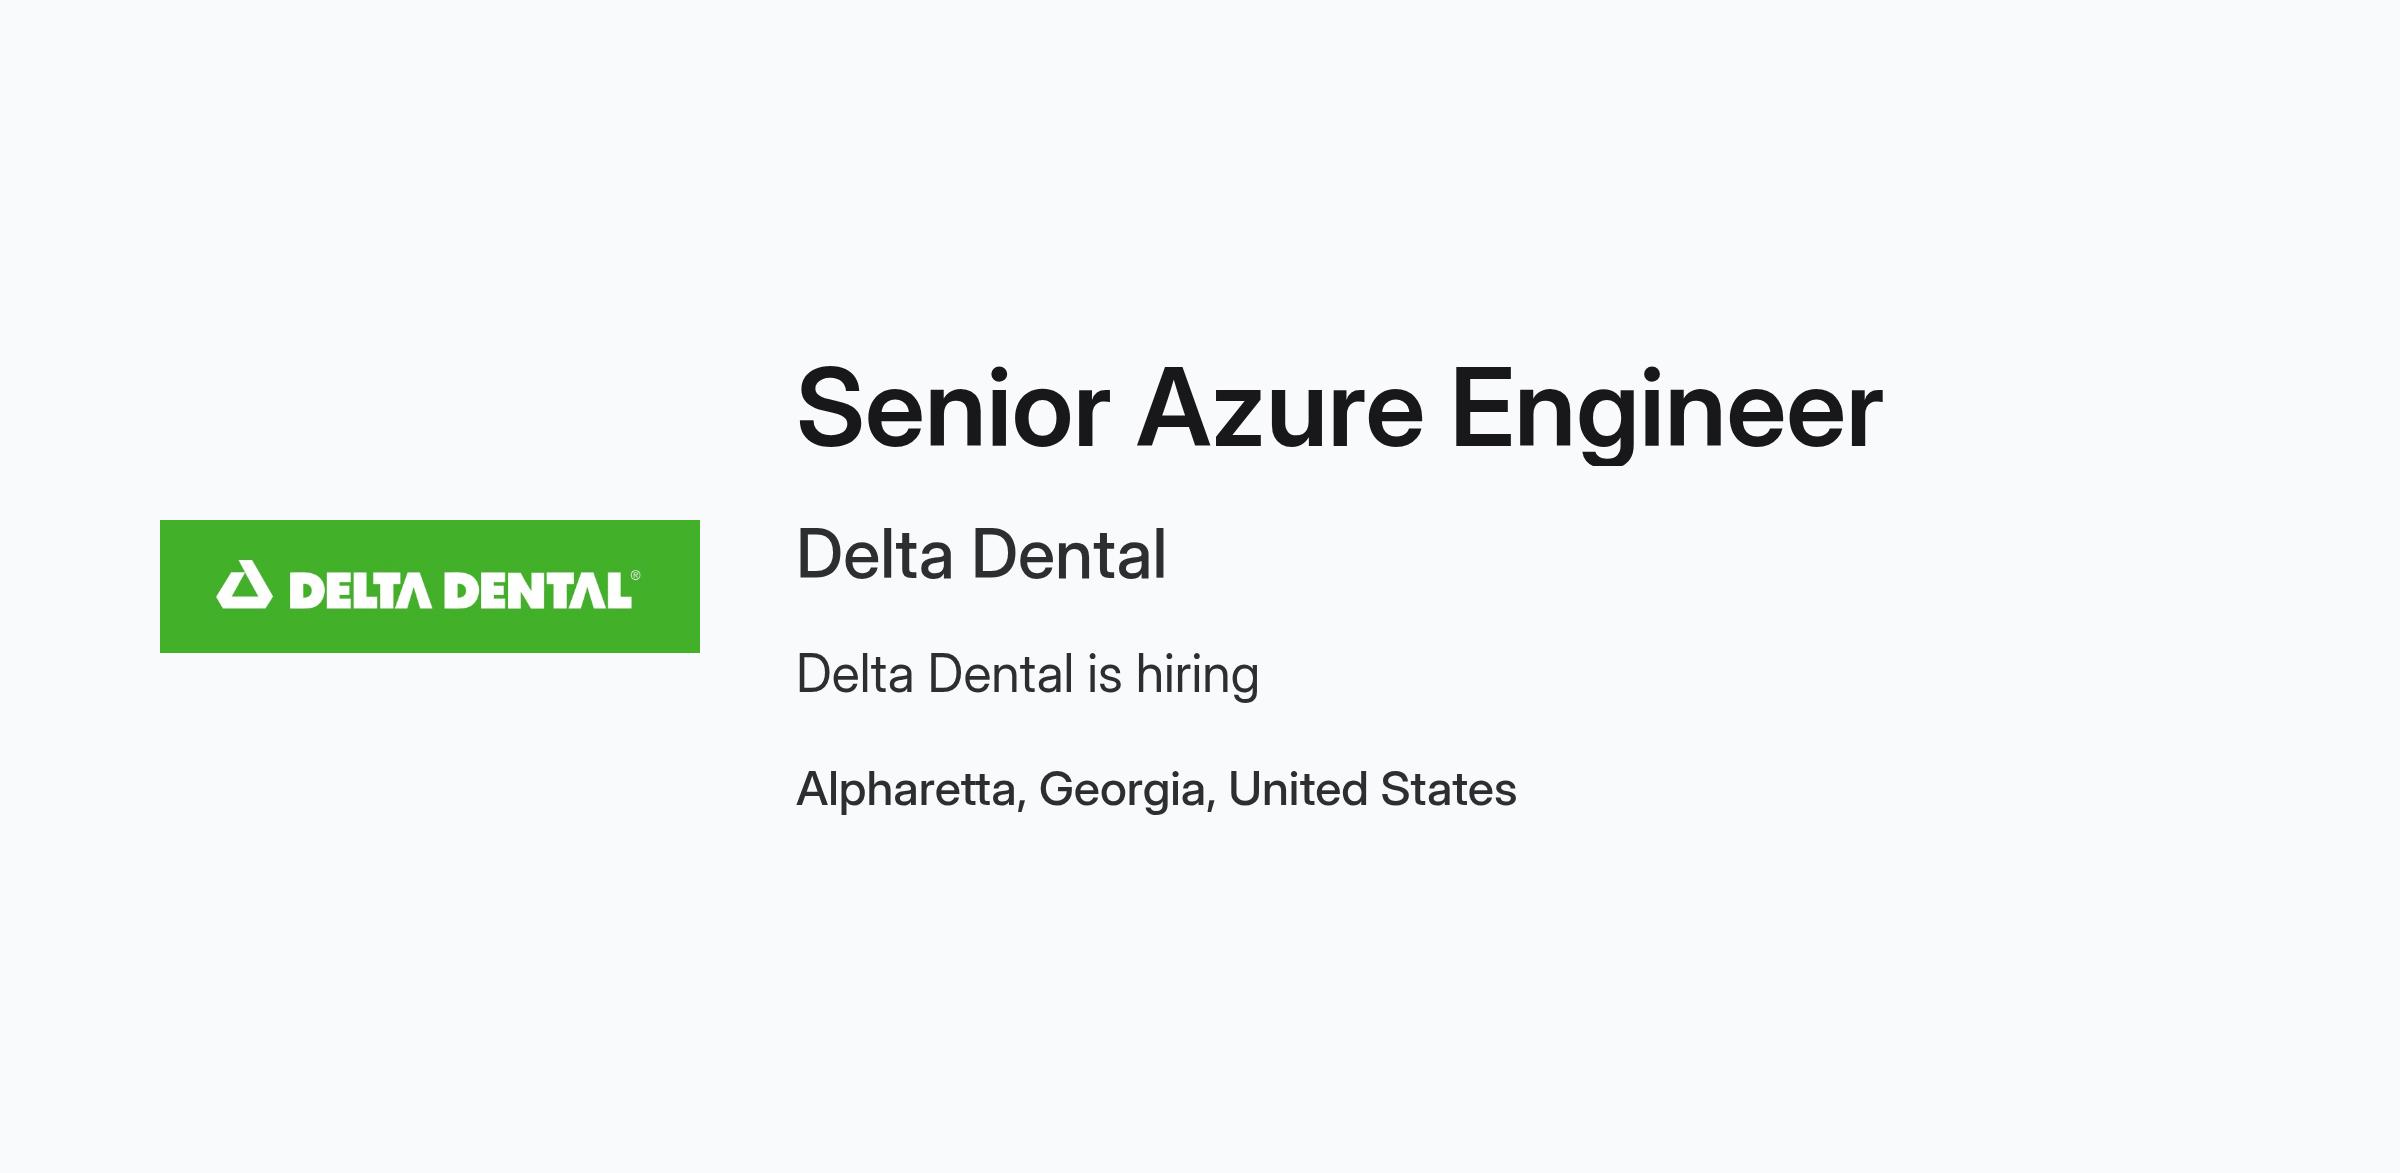This screenshot has height=1173, width=2400.
Task: Open the green Delta Dental logo banner
Action: click(x=430, y=586)
